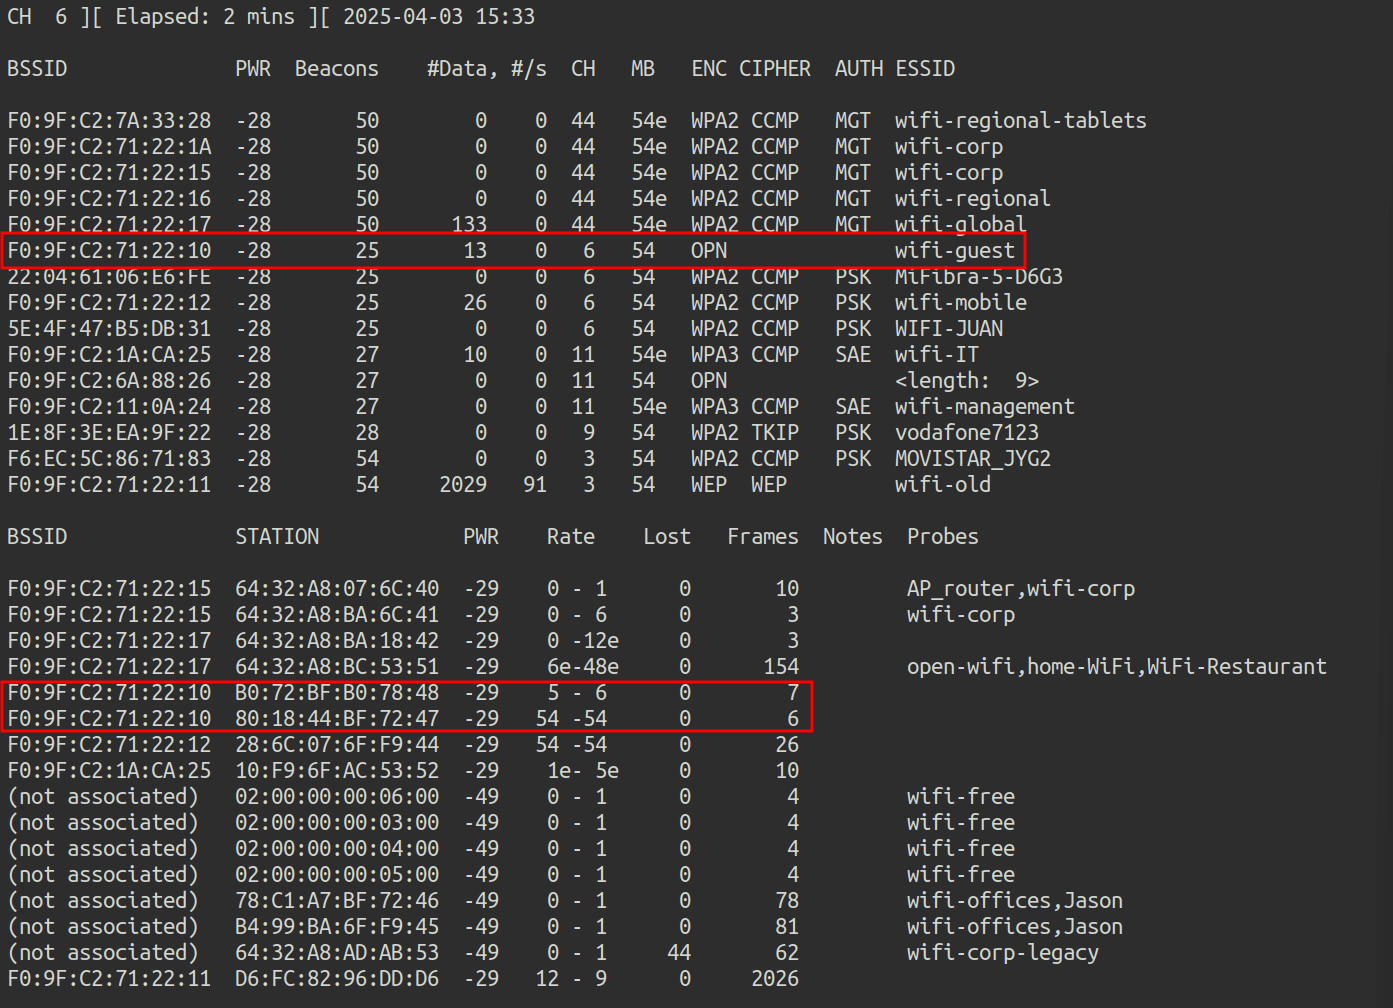Screen dimensions: 1393x1008
Task: Select BSSID F0:9F:C2:7A:33:28
Action: coord(109,121)
